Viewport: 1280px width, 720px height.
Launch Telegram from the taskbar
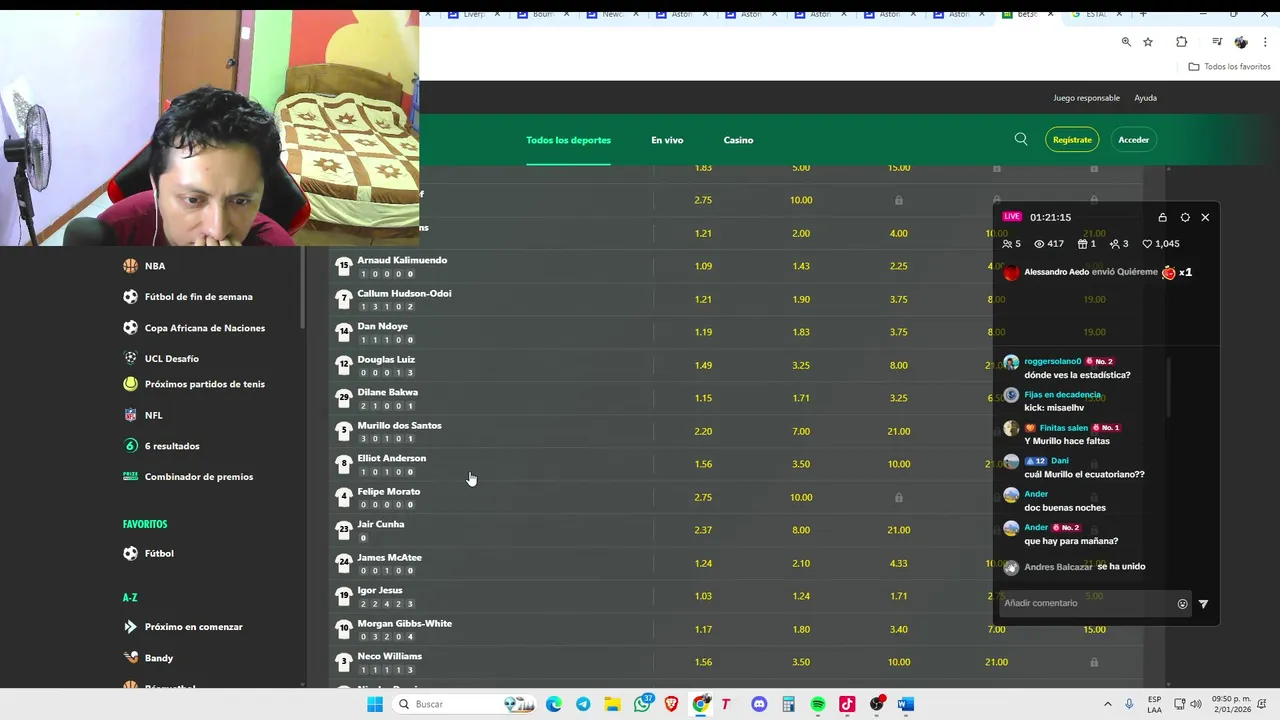[583, 704]
